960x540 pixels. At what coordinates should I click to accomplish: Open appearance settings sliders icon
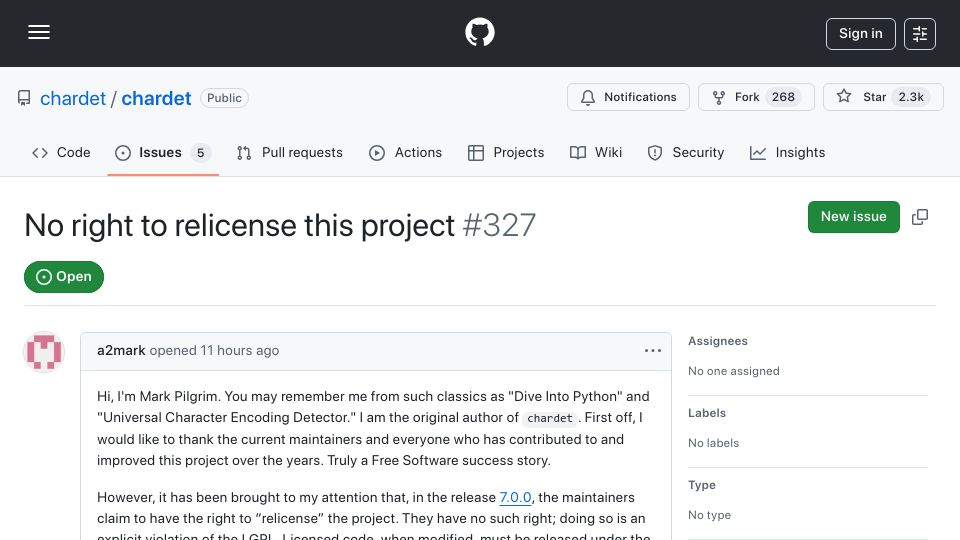(x=920, y=34)
